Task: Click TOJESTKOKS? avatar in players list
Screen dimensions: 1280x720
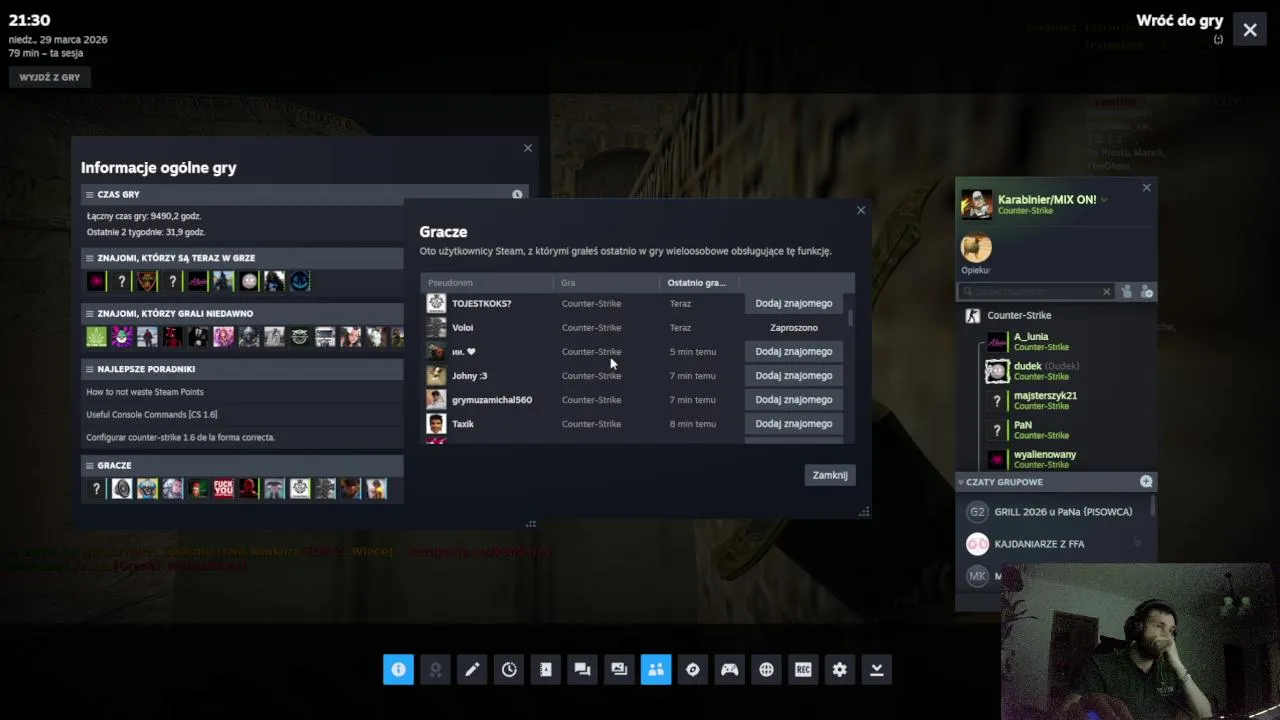Action: (x=436, y=303)
